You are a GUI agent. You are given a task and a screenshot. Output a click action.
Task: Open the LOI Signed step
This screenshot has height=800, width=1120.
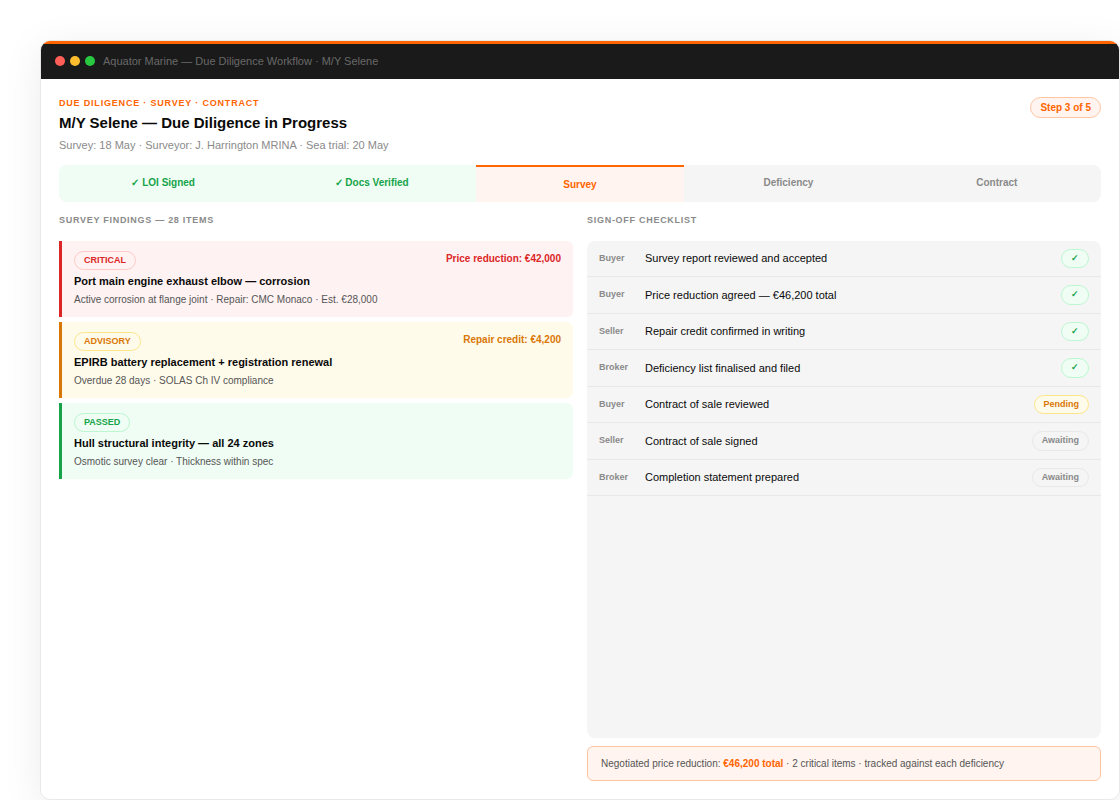tap(163, 183)
